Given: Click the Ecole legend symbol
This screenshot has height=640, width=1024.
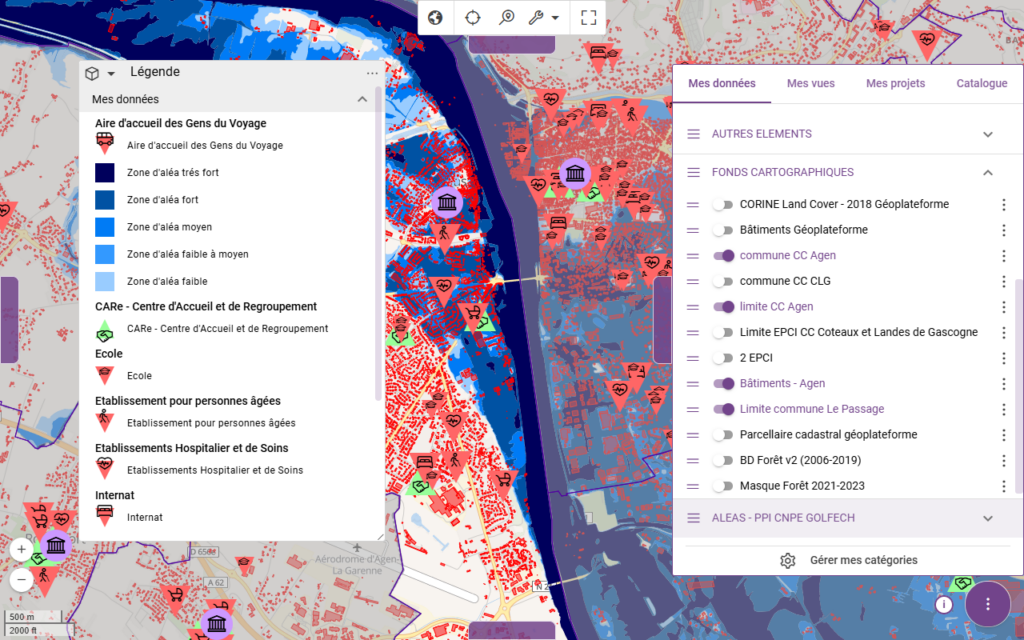Looking at the screenshot, I should [104, 375].
